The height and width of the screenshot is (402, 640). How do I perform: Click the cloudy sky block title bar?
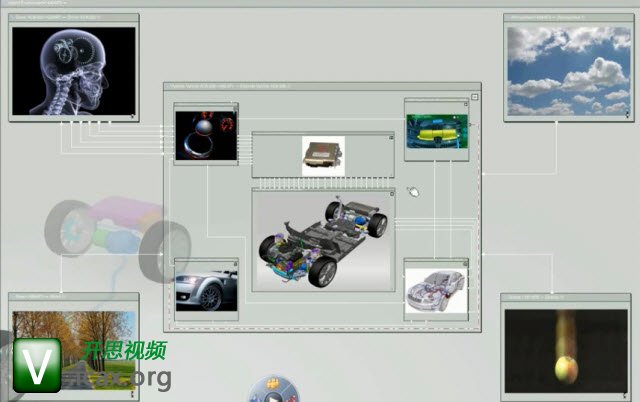coord(569,18)
